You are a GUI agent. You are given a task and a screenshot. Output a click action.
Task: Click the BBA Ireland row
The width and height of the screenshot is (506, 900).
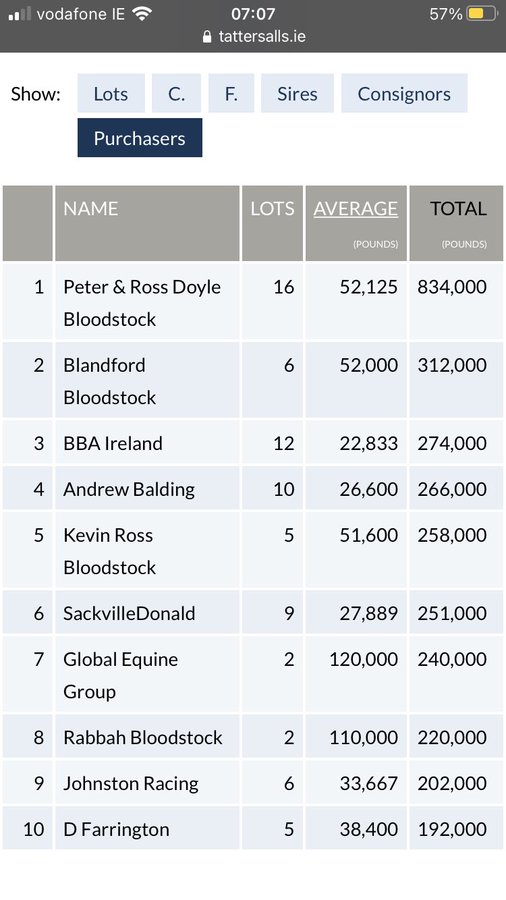[x=253, y=443]
